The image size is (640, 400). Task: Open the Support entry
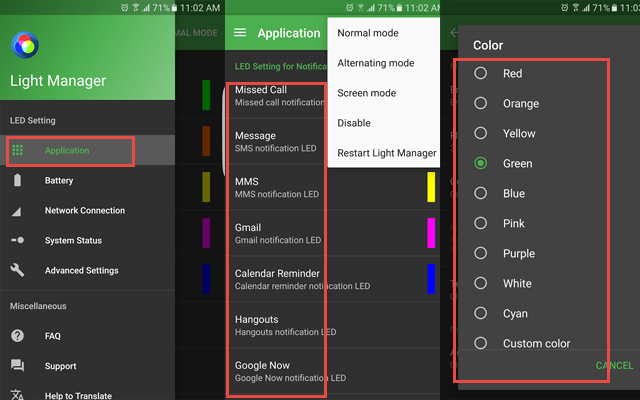tap(87, 366)
